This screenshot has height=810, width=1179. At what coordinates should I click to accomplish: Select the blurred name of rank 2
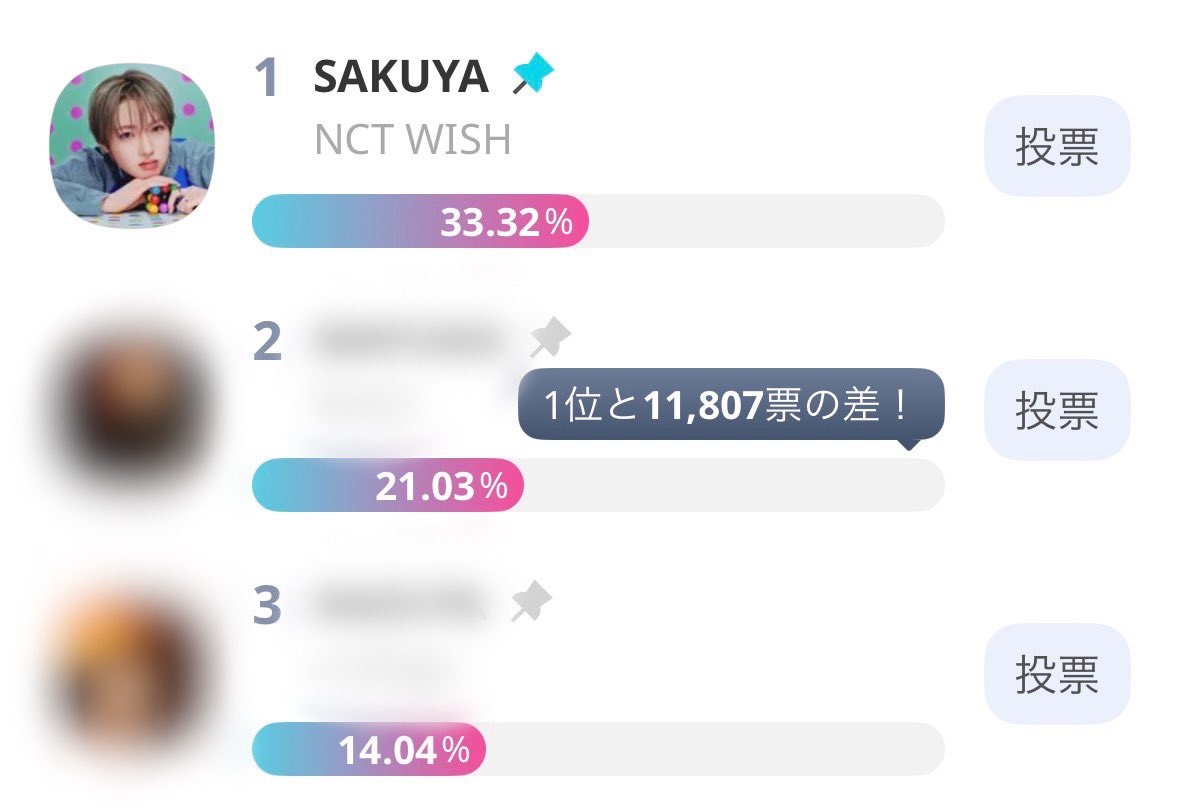coord(410,340)
